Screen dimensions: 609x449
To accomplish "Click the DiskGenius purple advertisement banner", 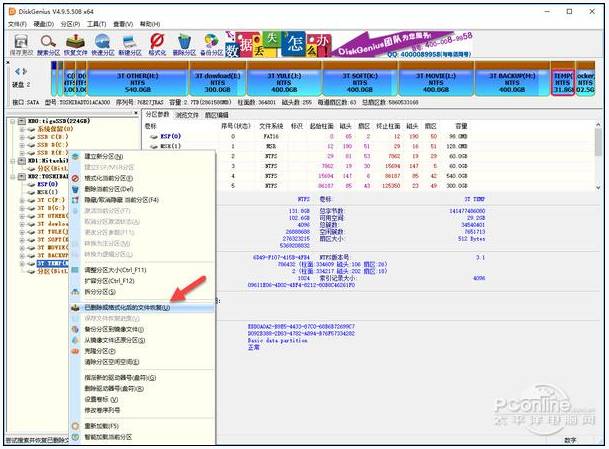I will (x=402, y=45).
